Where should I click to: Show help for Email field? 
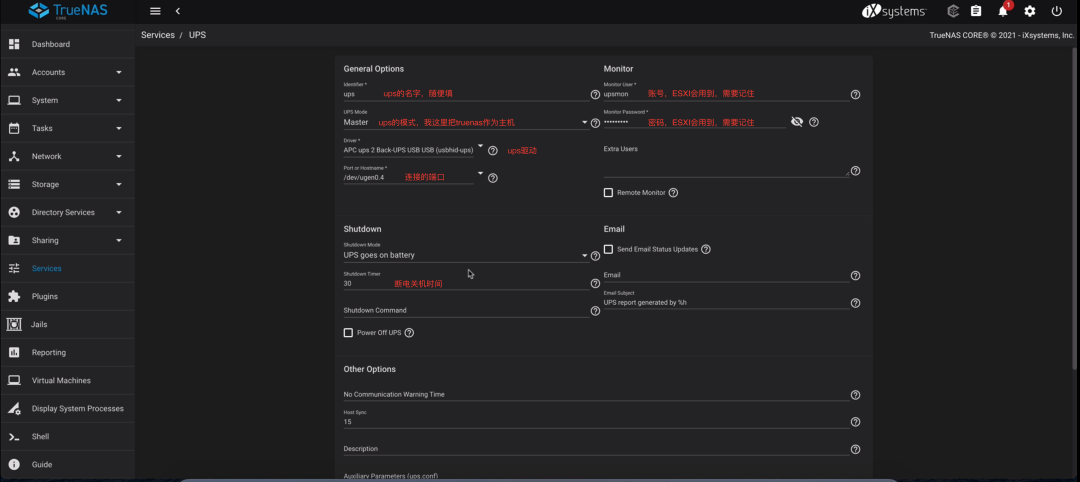[855, 275]
